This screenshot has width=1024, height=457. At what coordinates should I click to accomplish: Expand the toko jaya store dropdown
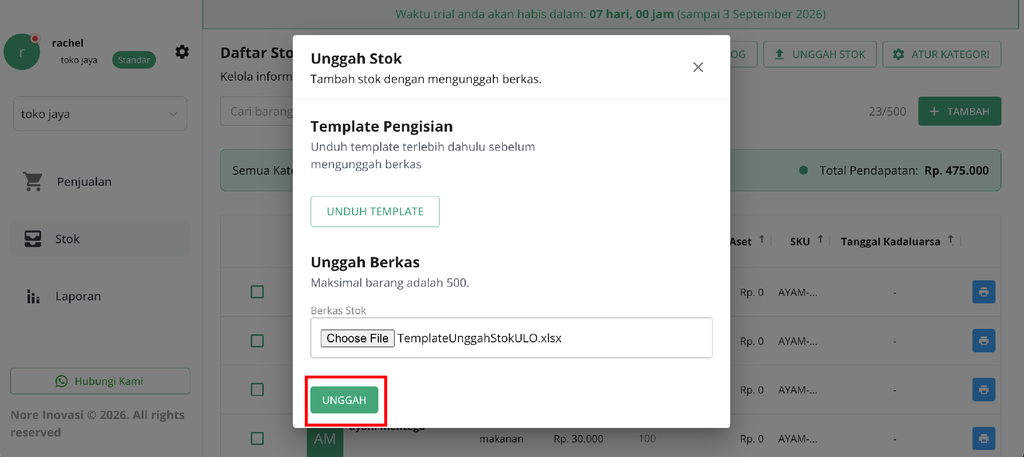[x=100, y=114]
